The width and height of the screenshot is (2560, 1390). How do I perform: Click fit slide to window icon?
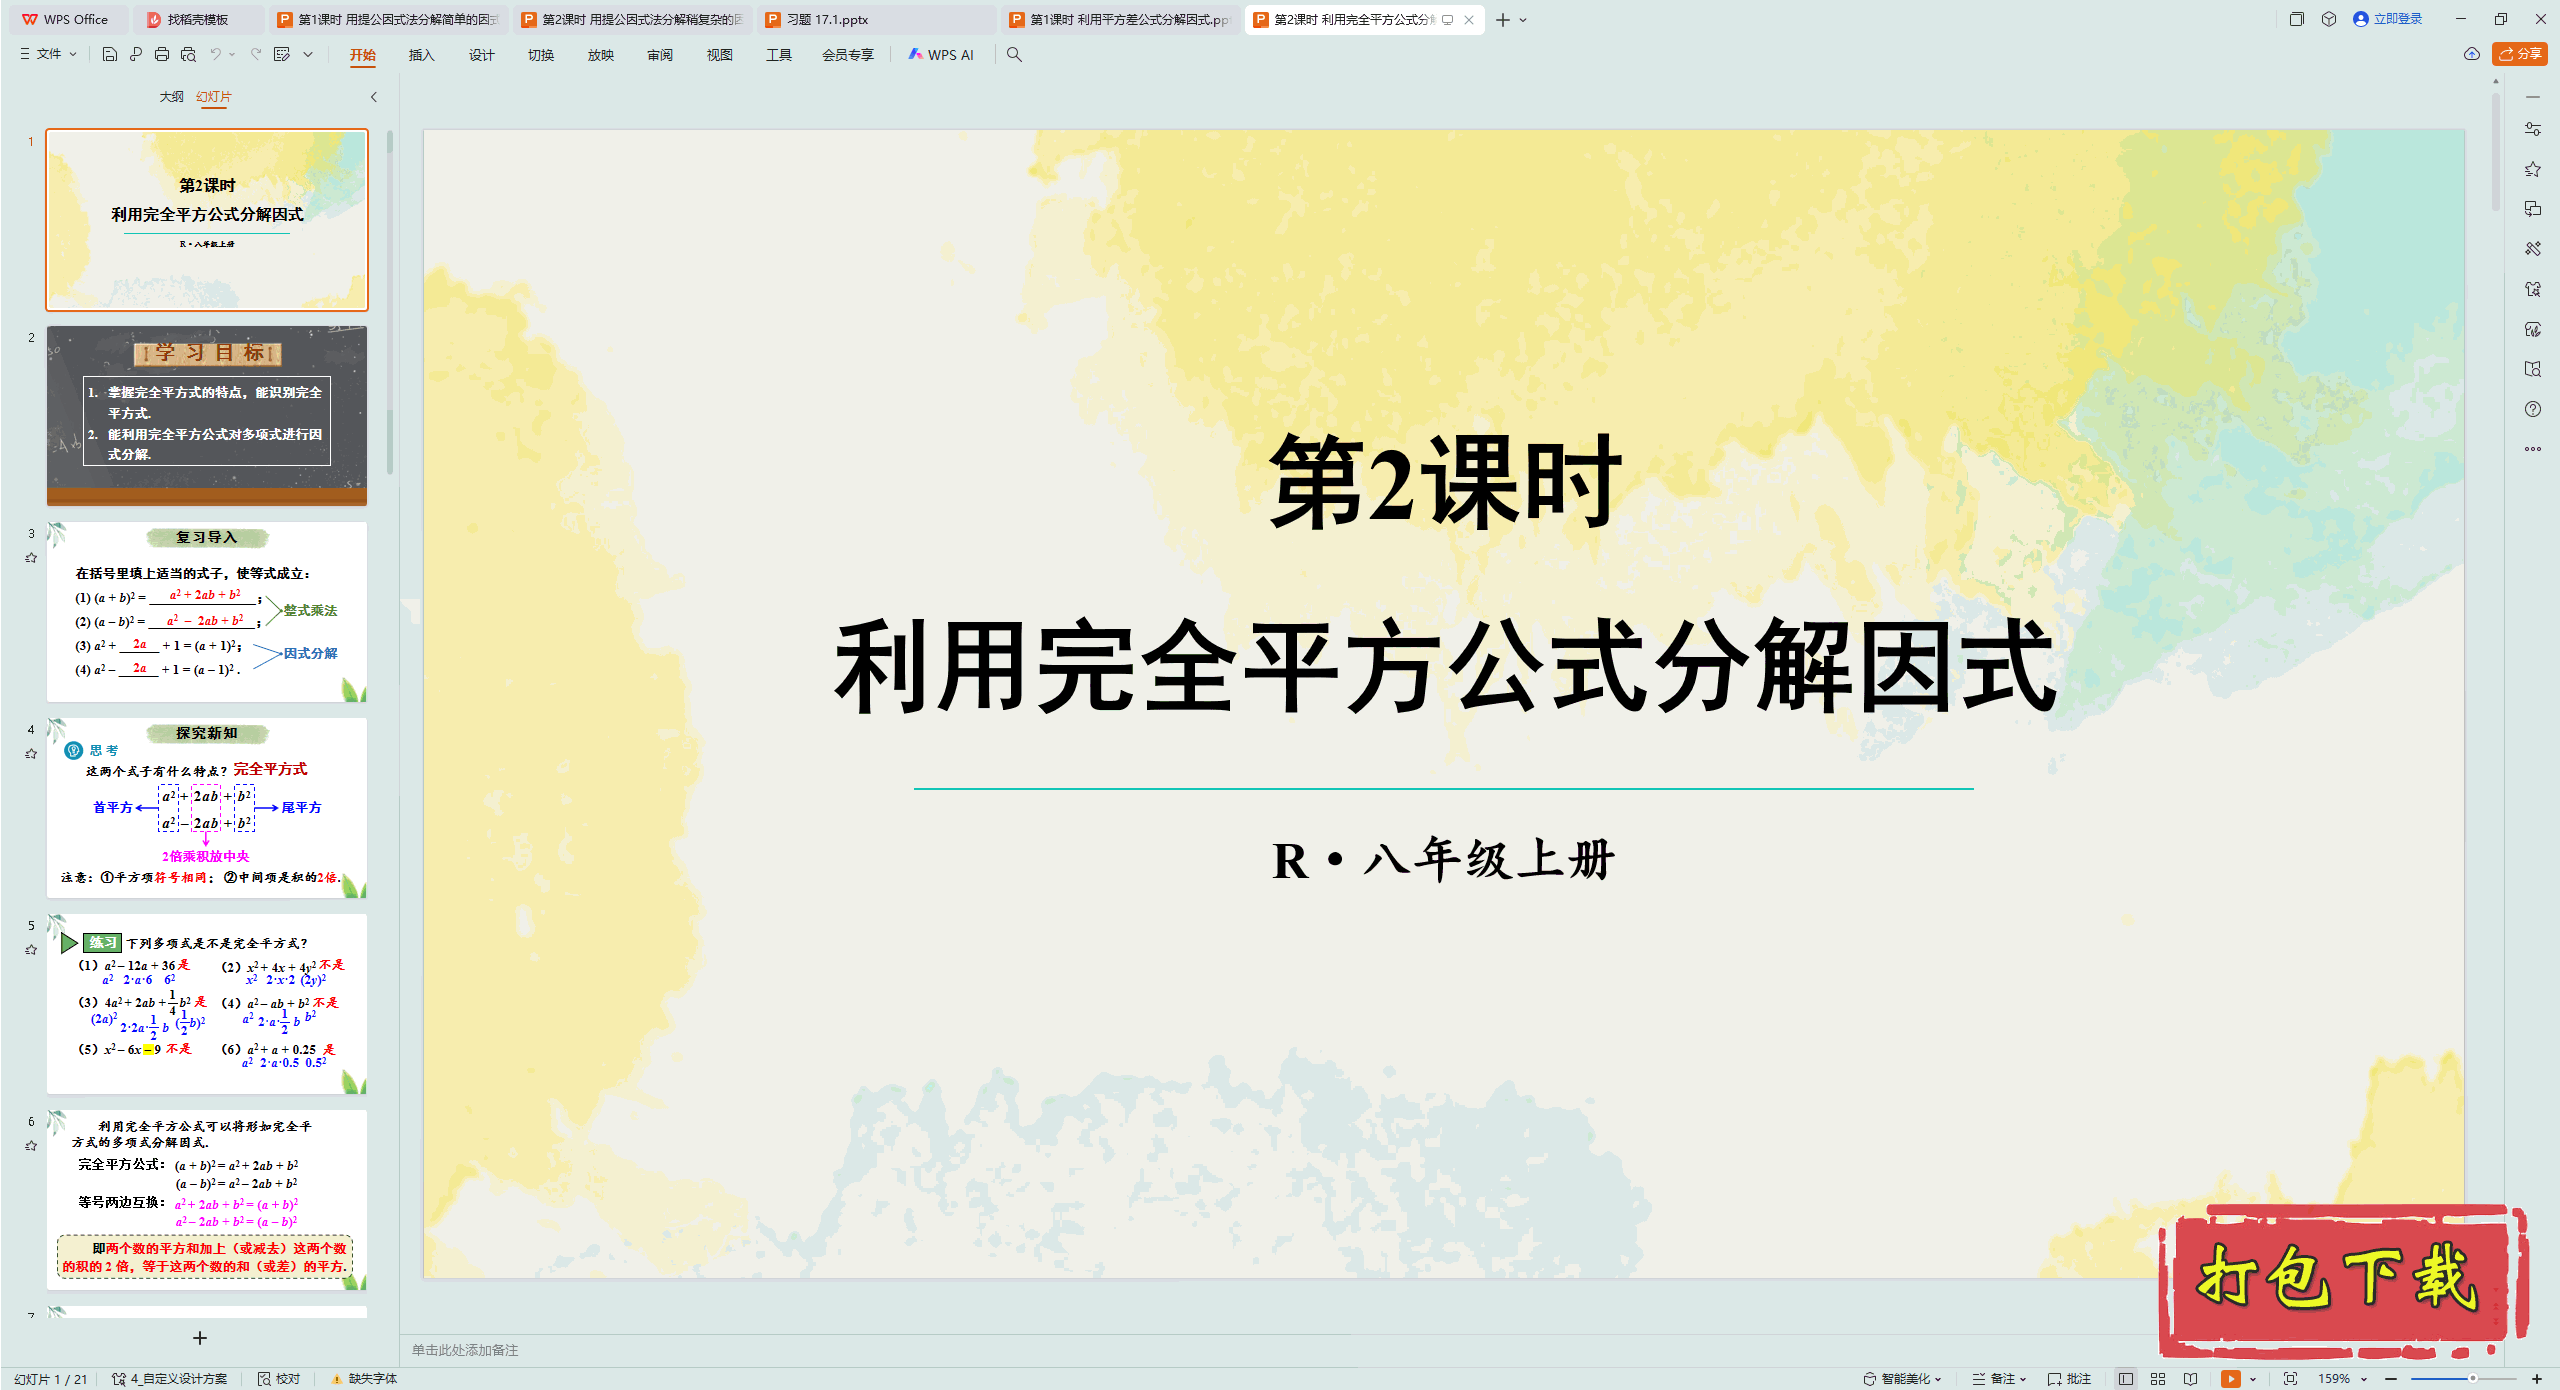[2291, 1379]
